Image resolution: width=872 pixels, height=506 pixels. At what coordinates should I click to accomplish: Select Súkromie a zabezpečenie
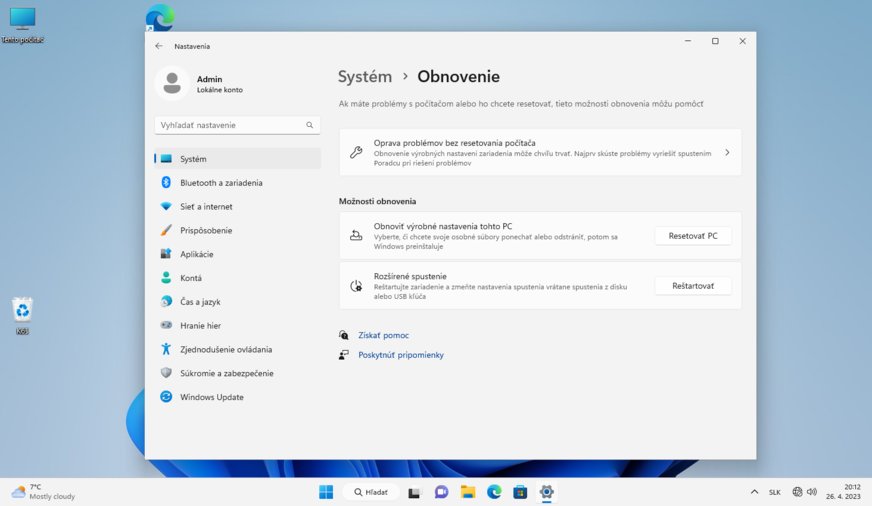point(226,373)
